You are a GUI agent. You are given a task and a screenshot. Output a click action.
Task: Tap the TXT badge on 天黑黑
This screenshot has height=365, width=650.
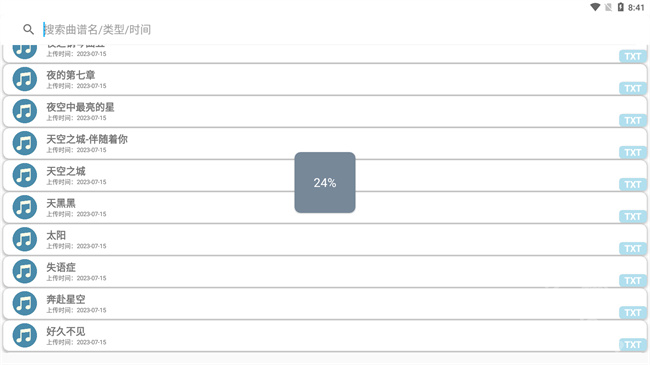click(x=633, y=217)
